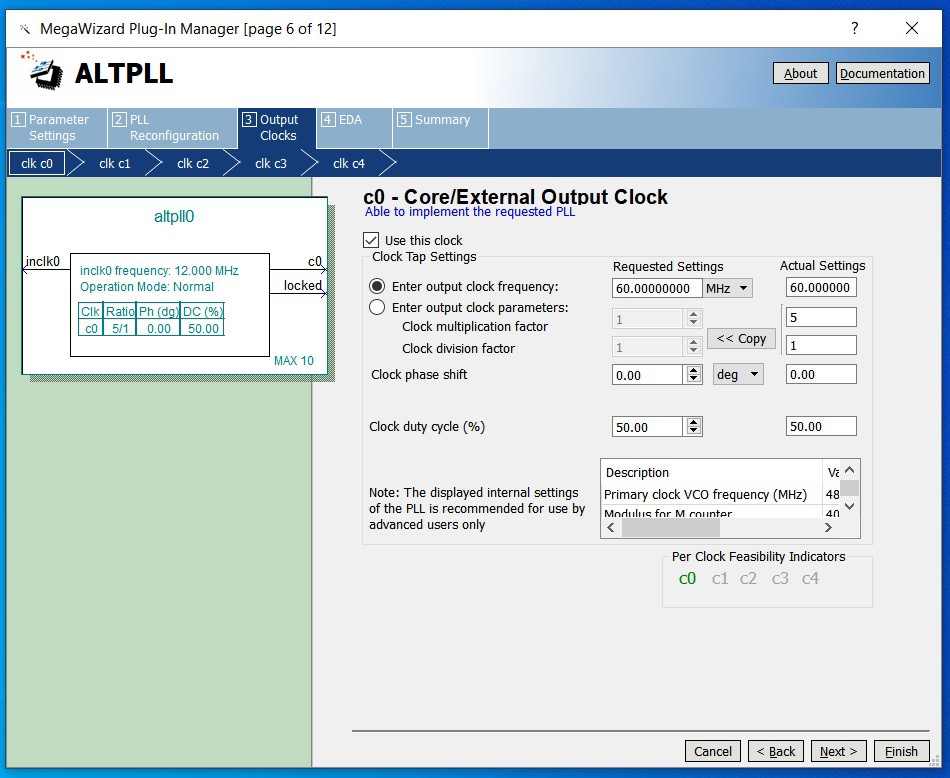The image size is (950, 778).
Task: Decrease clock phase shift with down arrow
Action: coord(694,379)
